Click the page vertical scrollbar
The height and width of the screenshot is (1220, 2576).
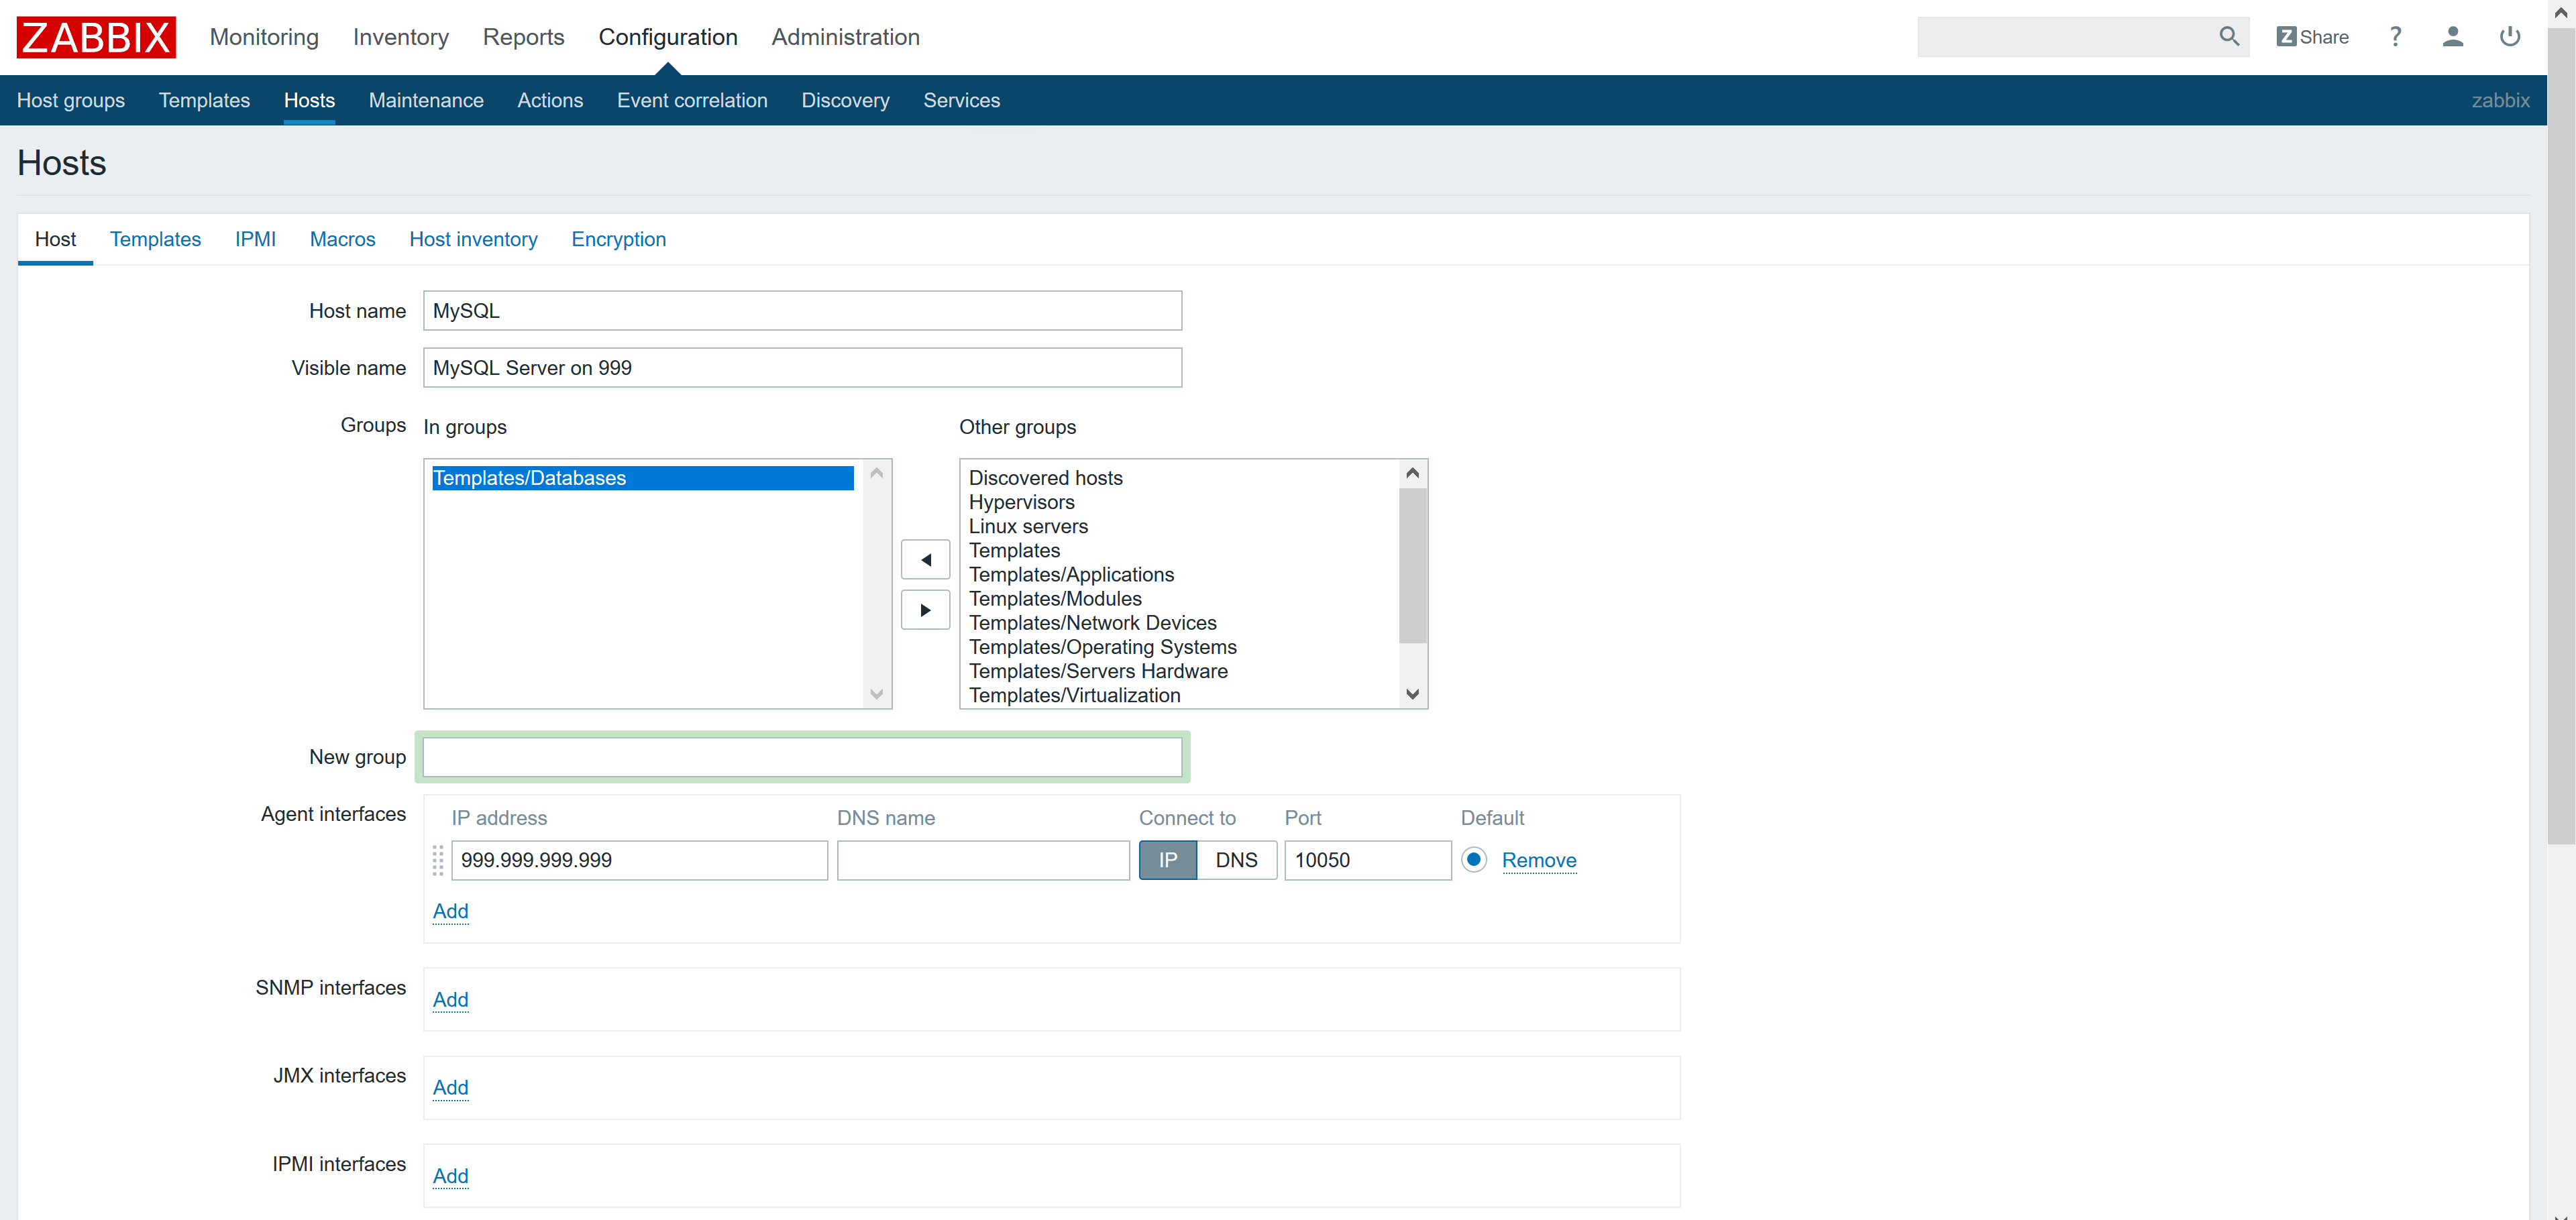[2561, 435]
